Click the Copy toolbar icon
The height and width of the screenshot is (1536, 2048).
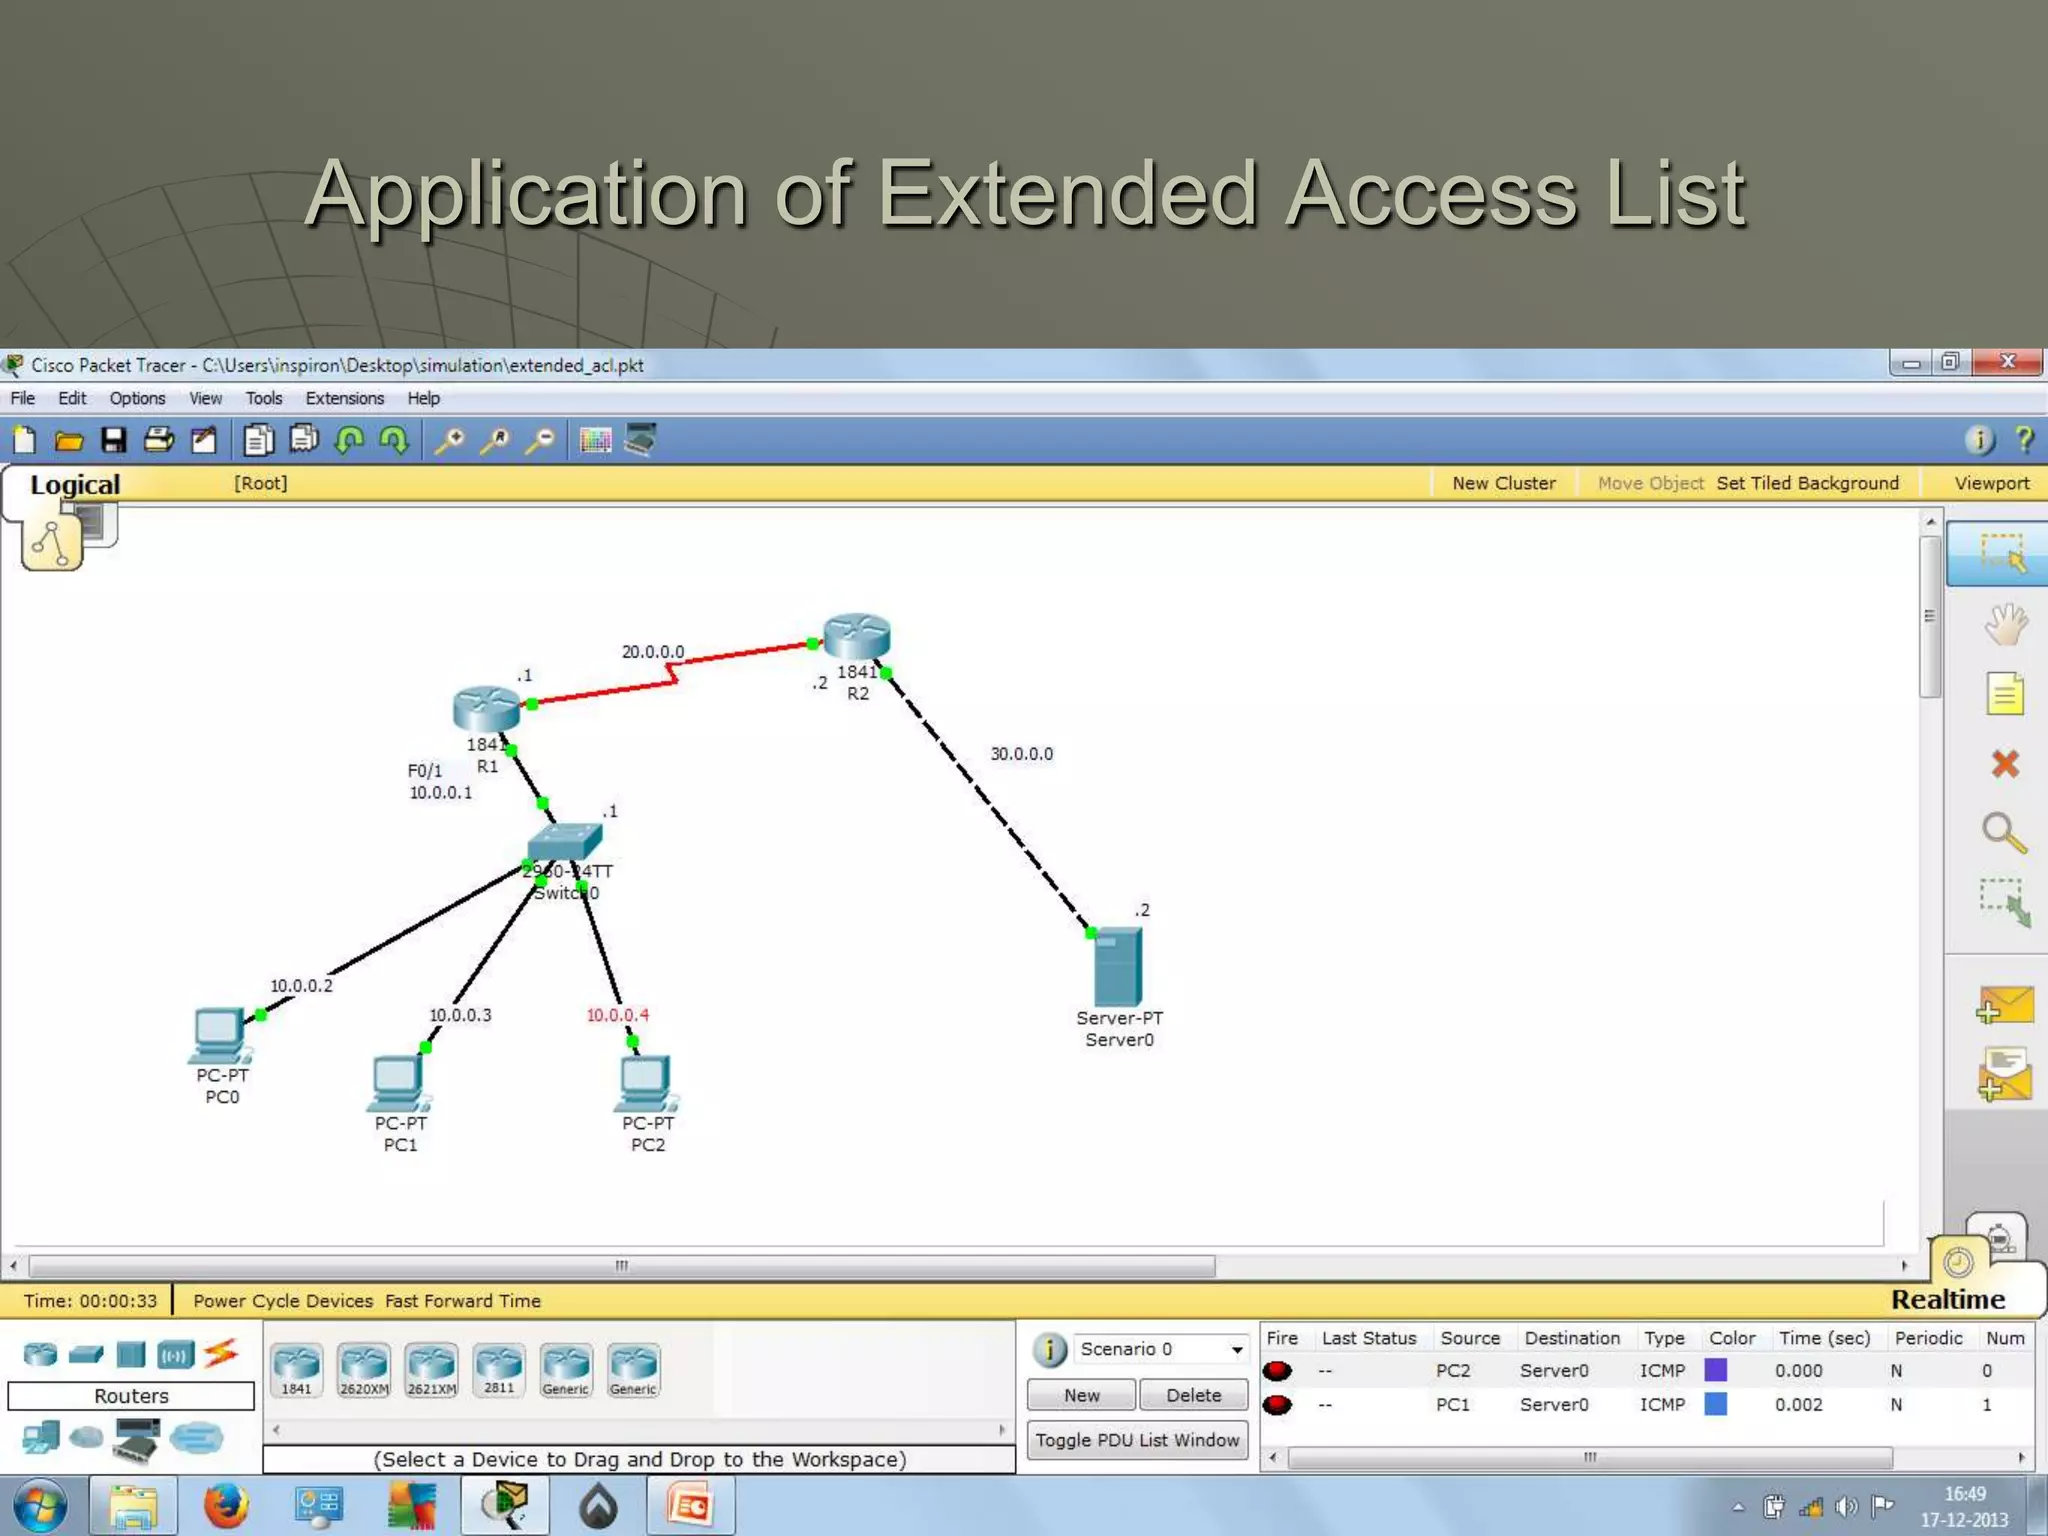[x=259, y=440]
